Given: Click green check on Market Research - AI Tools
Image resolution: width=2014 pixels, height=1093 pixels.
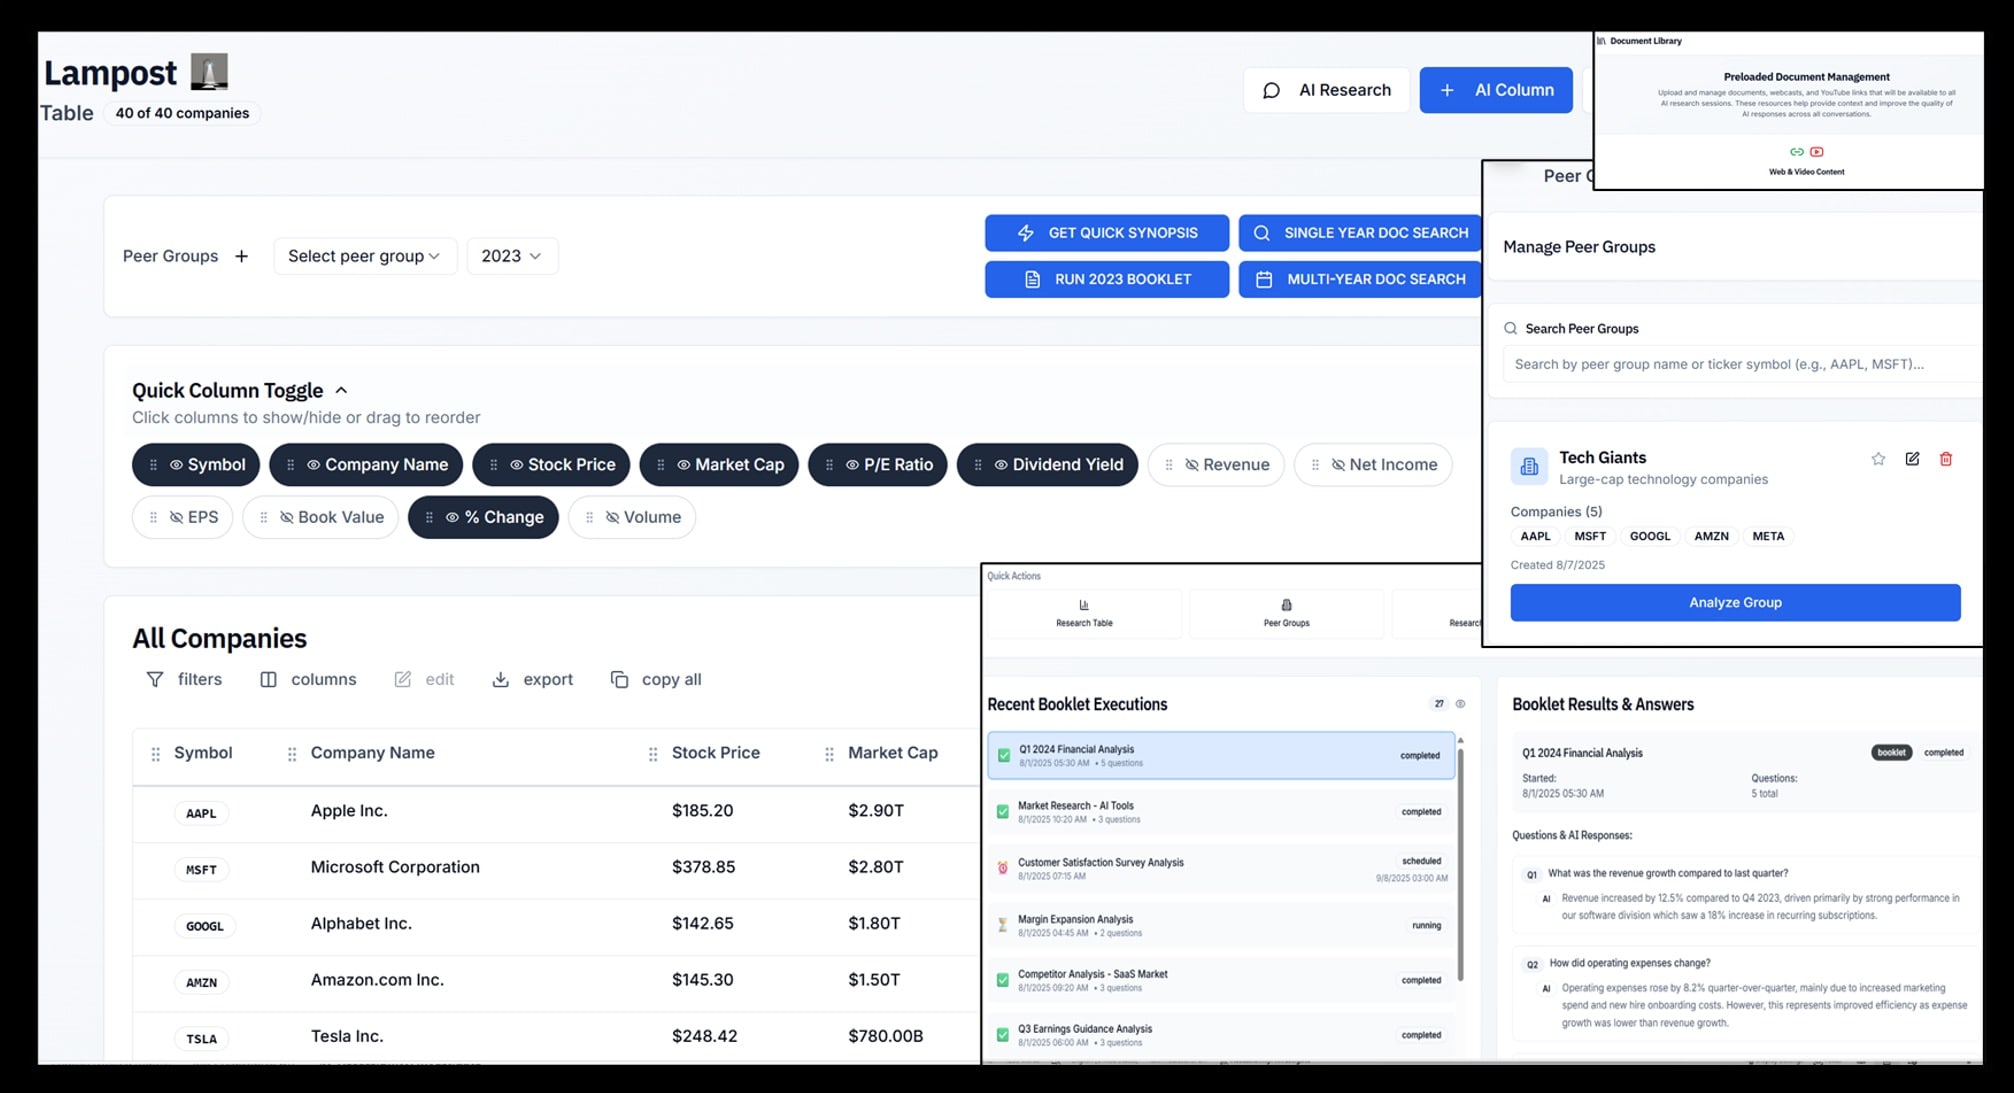Looking at the screenshot, I should 1002,812.
